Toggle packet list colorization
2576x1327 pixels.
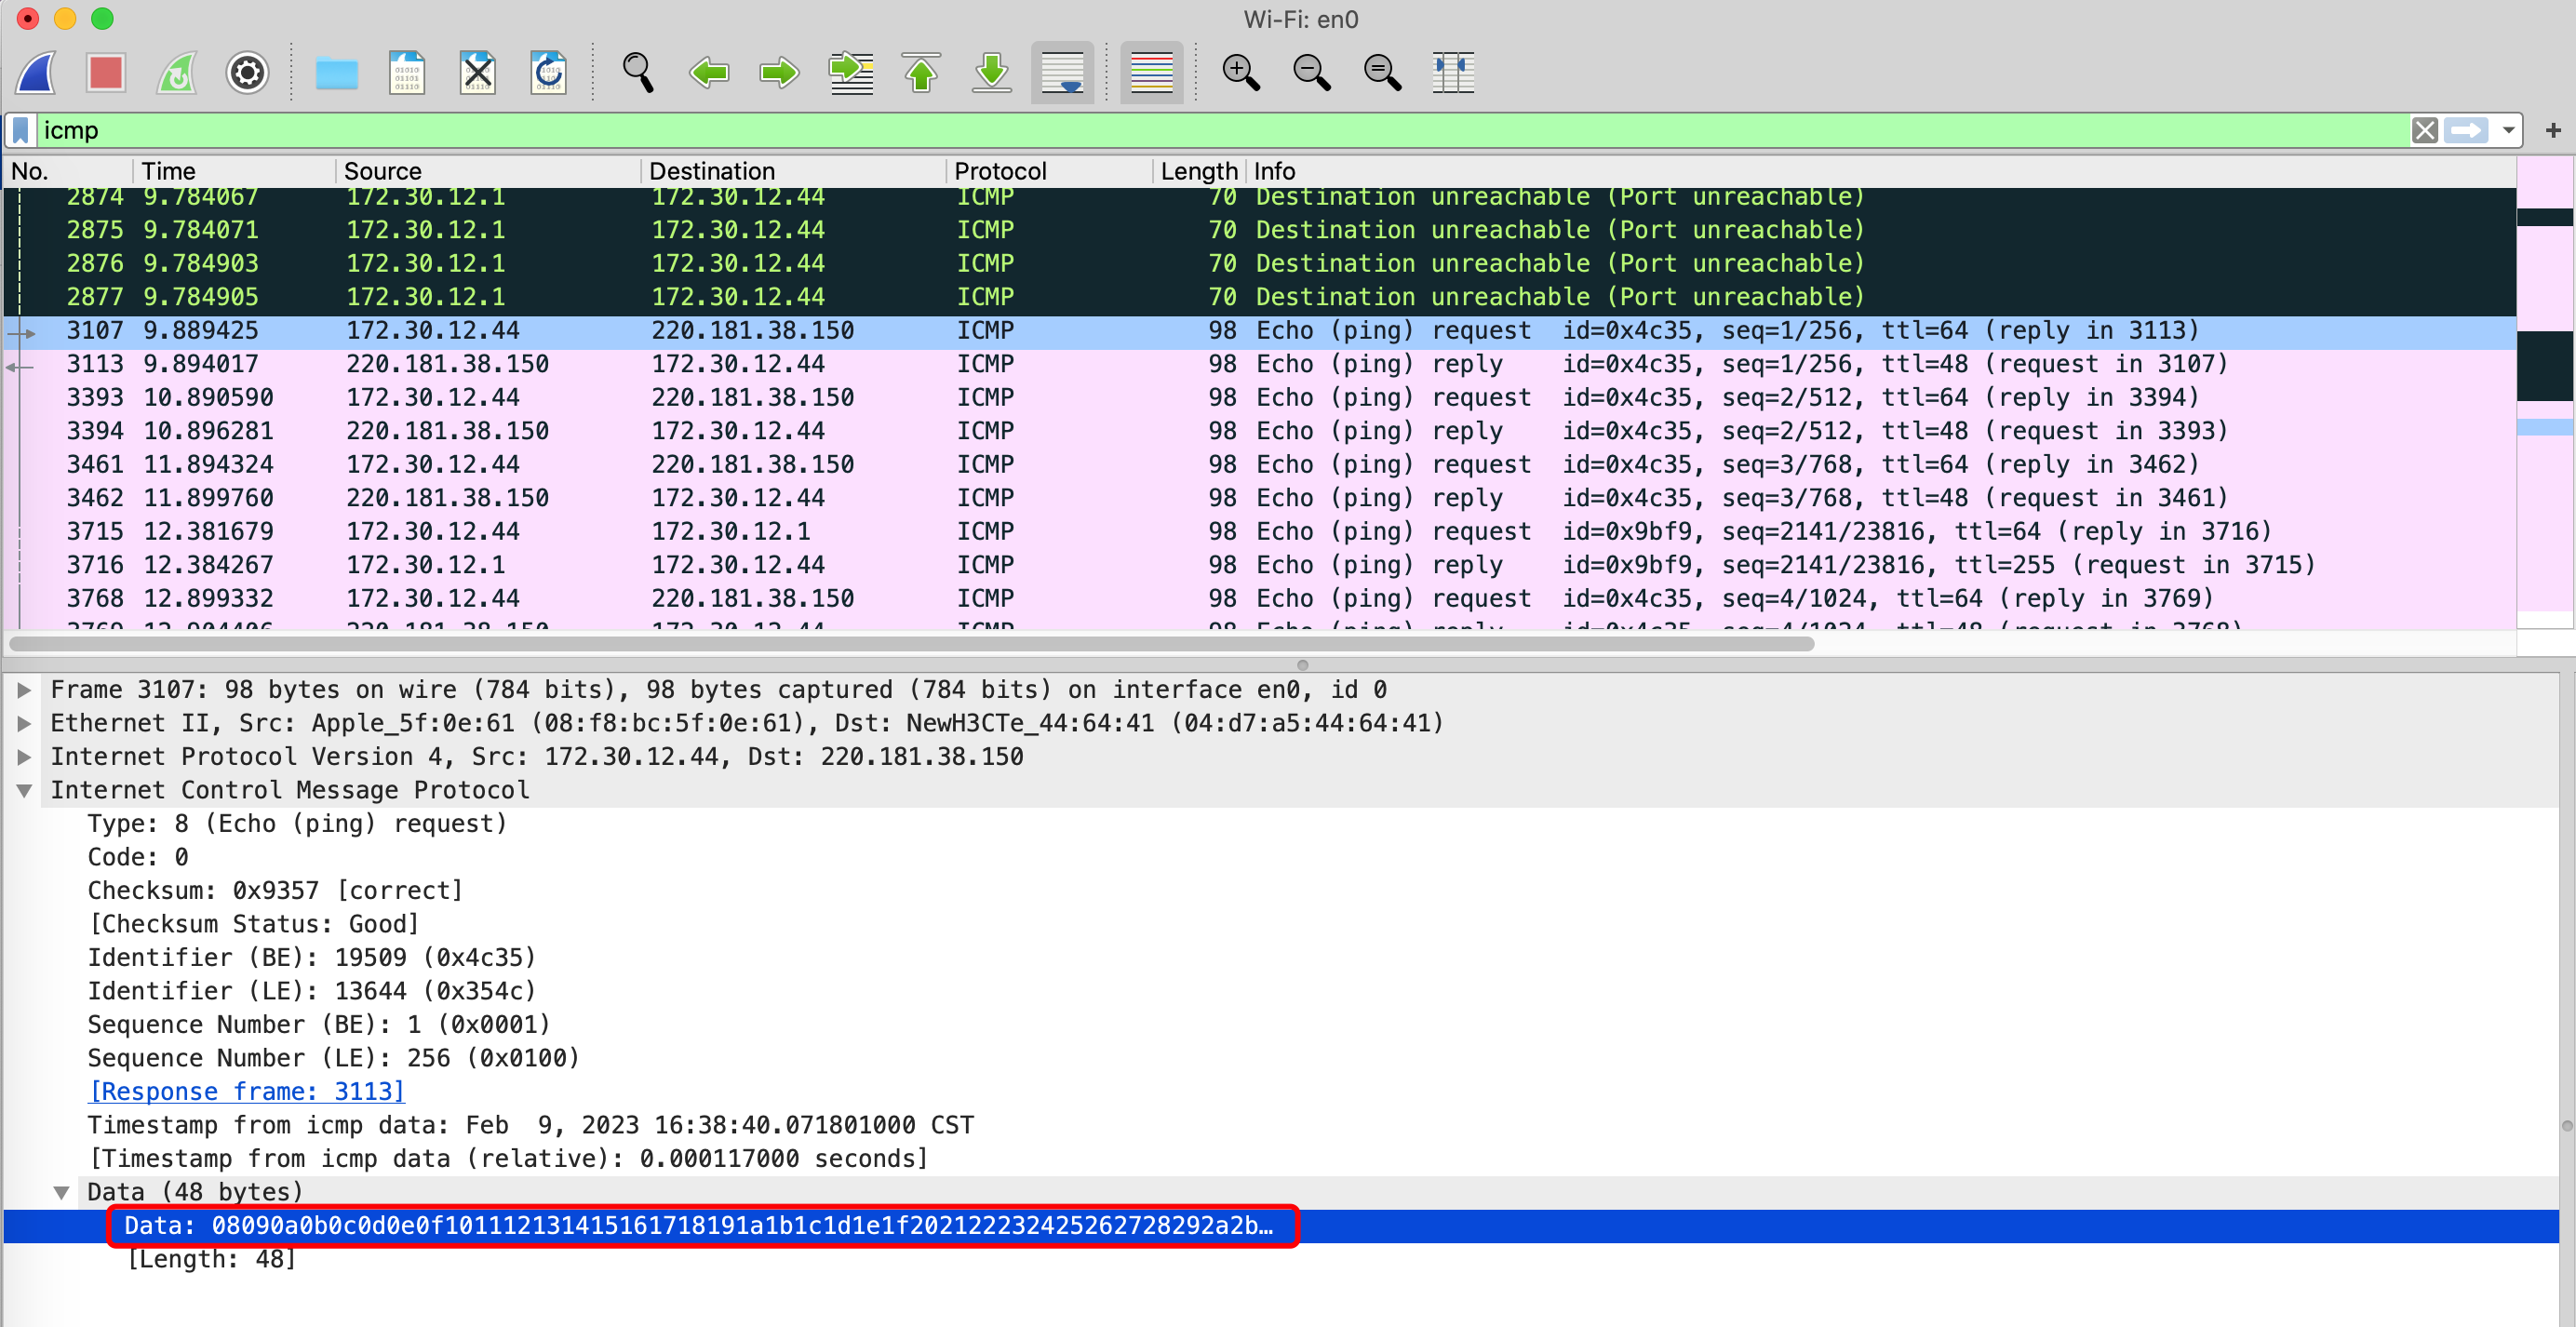pyautogui.click(x=1151, y=72)
